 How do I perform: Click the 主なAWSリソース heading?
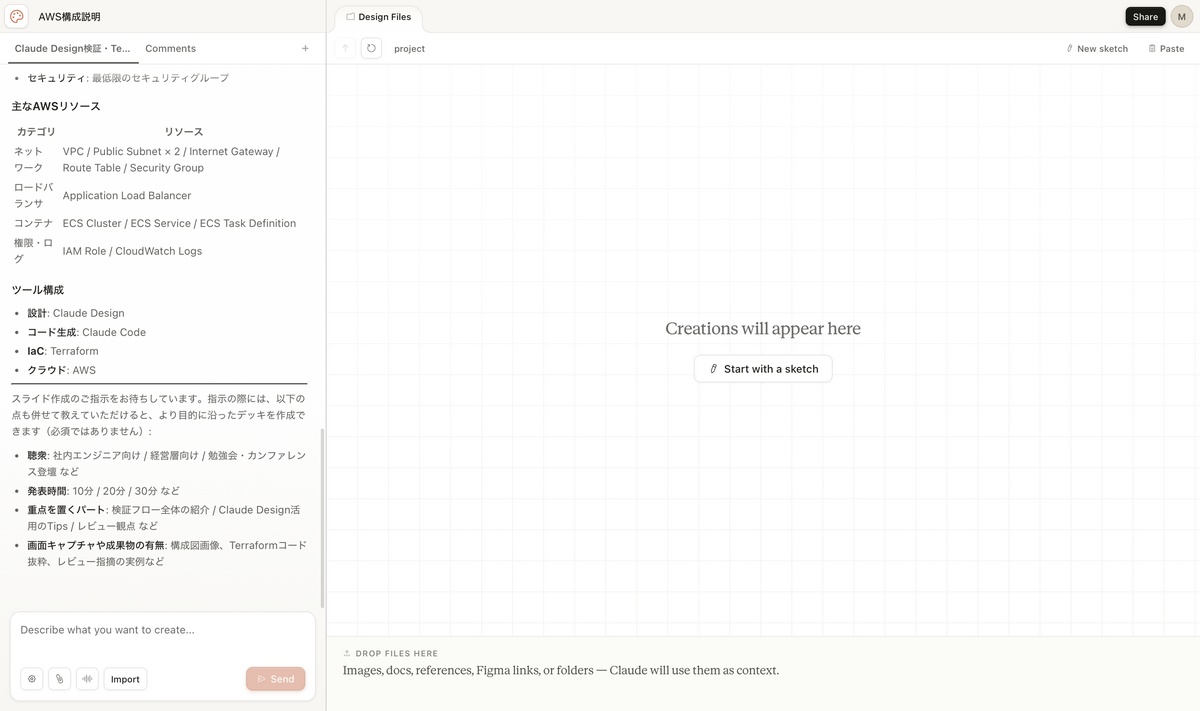[56, 106]
